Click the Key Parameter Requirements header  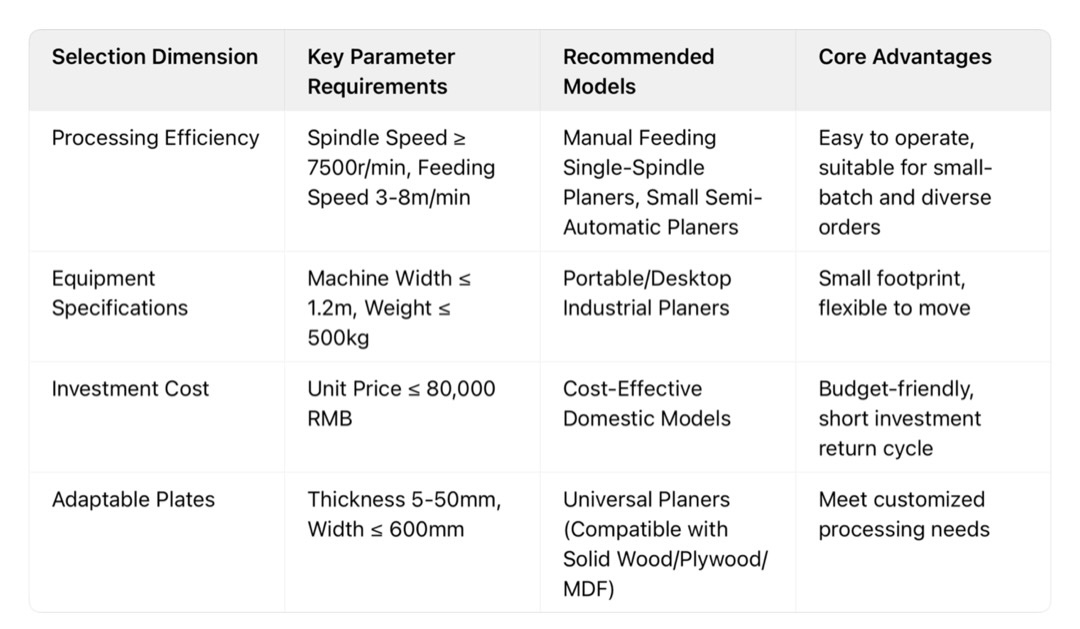click(381, 71)
